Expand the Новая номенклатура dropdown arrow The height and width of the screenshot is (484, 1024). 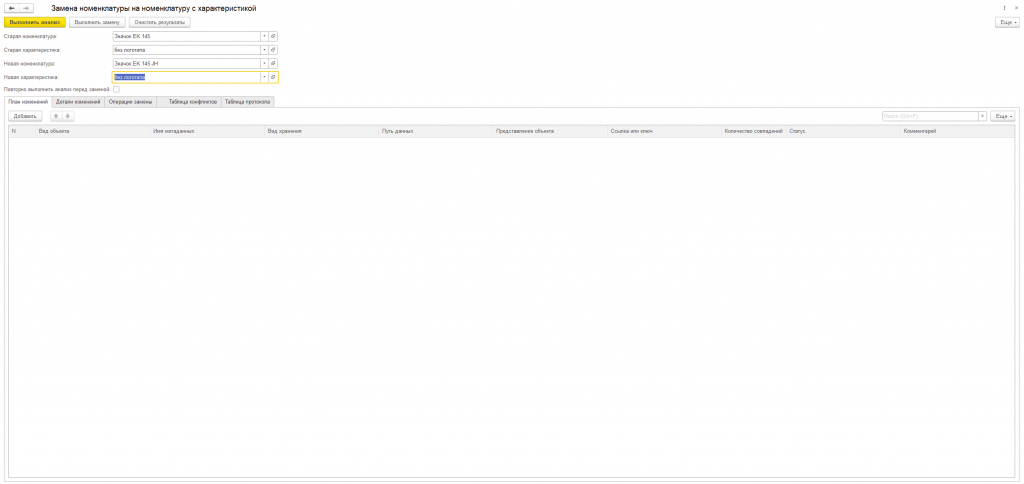pyautogui.click(x=264, y=63)
